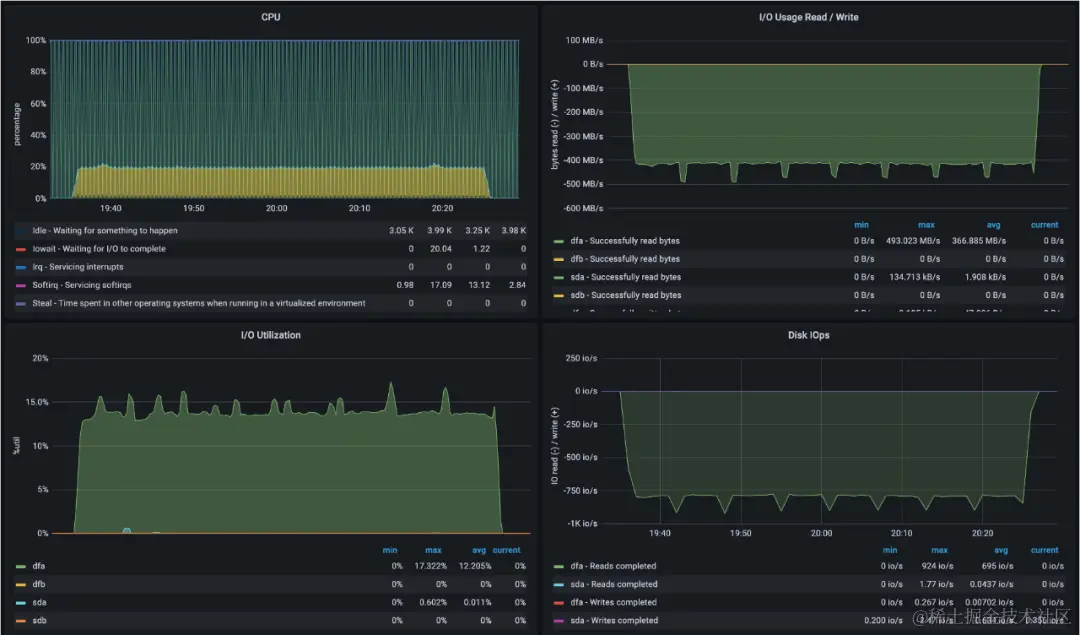Click the blue Irq series color swatch
Viewport: 1080px width, 635px height.
coord(21,267)
